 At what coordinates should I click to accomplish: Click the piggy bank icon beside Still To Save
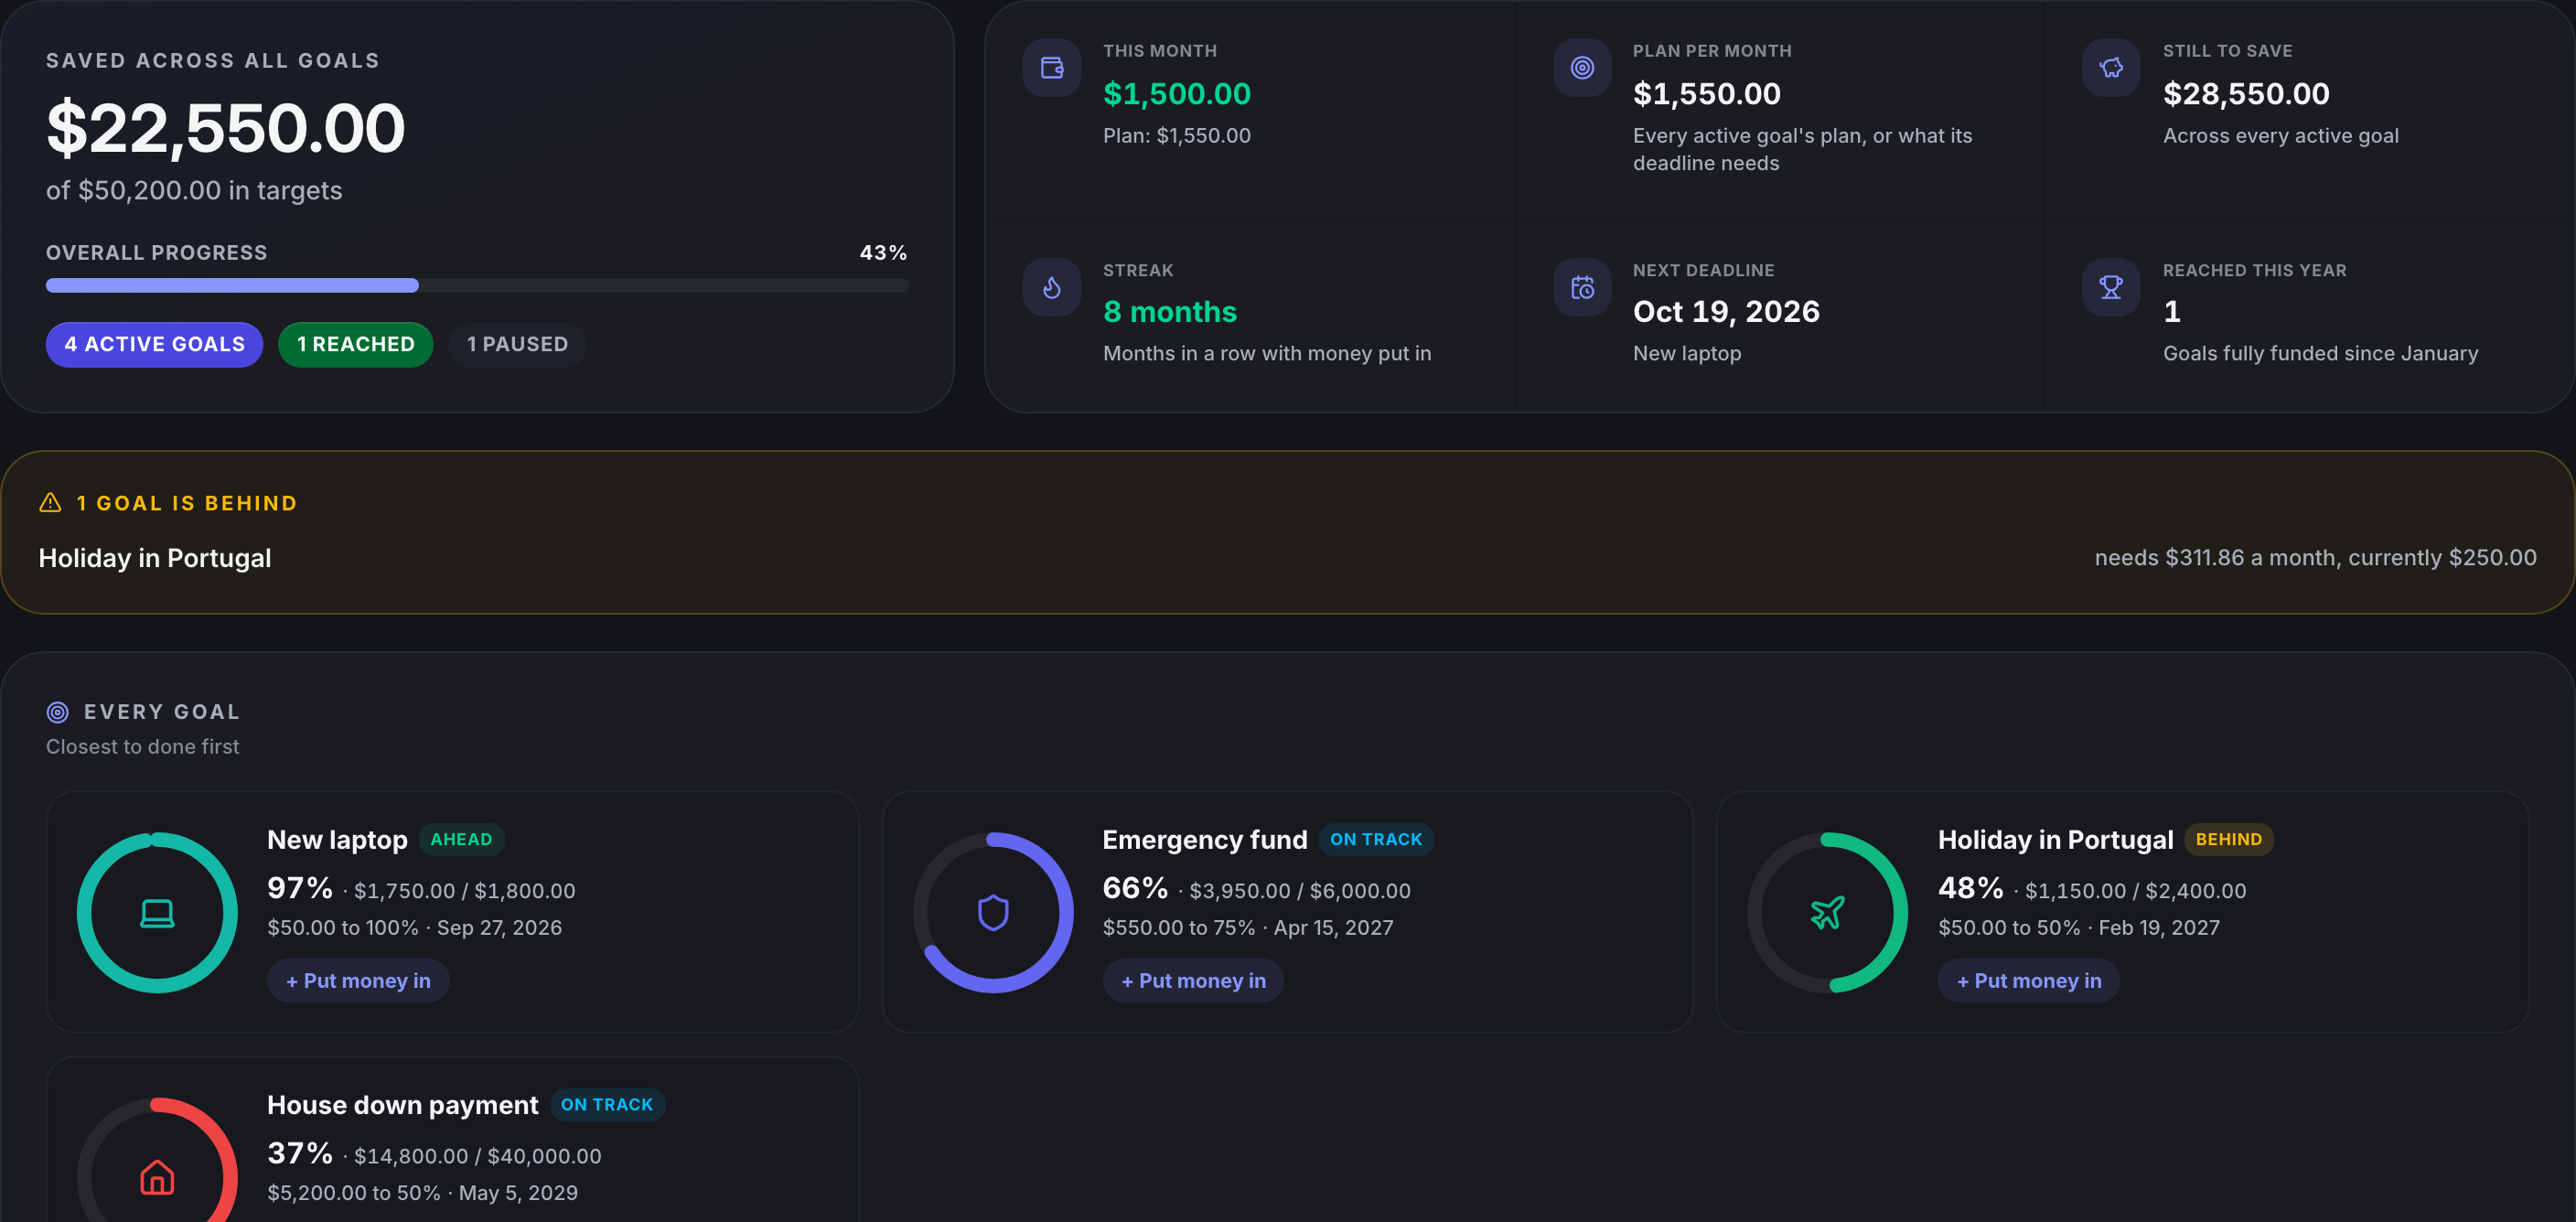pos(2111,68)
